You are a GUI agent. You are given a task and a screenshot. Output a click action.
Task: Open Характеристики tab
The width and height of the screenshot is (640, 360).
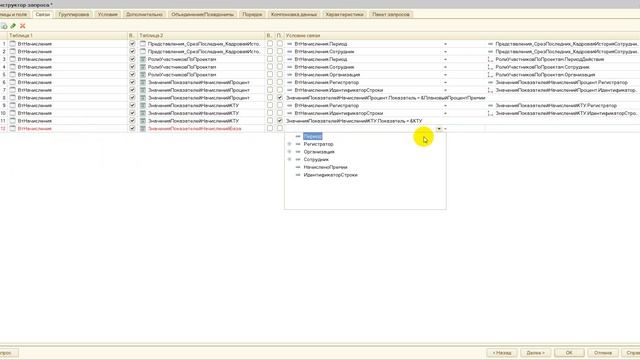pyautogui.click(x=344, y=14)
